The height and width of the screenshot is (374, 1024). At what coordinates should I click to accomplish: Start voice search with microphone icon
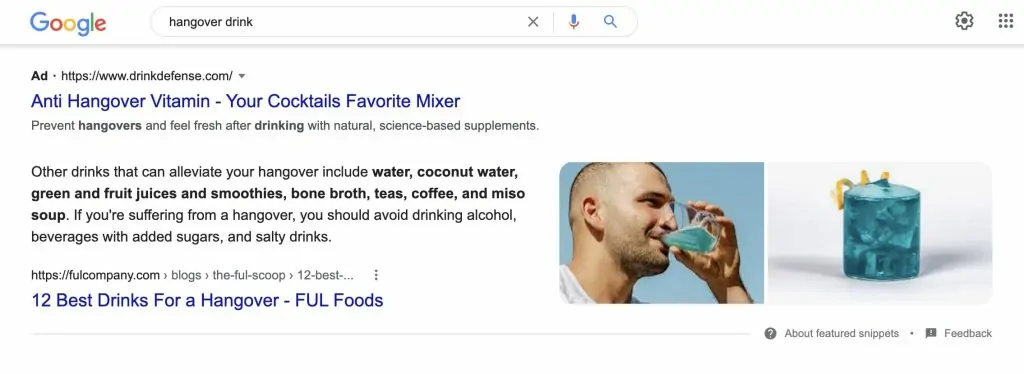coord(573,22)
